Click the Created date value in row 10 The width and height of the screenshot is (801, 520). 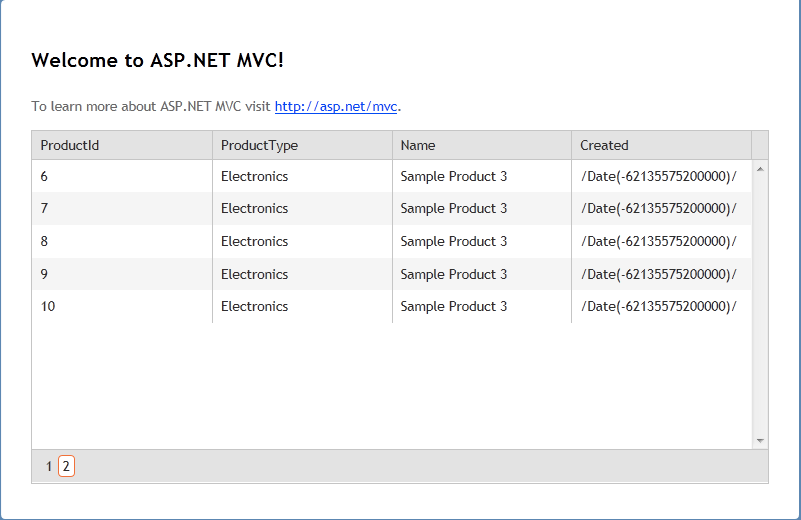(x=658, y=306)
